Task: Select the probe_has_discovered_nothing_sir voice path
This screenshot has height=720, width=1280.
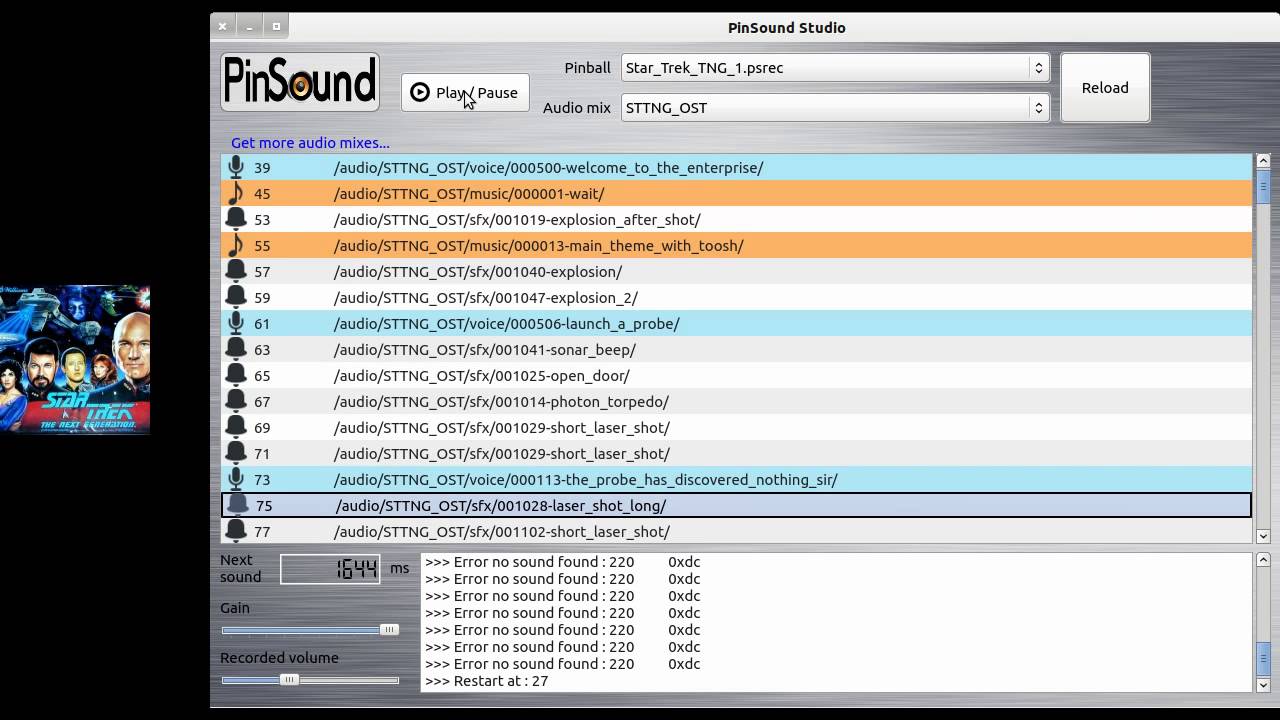Action: [586, 480]
